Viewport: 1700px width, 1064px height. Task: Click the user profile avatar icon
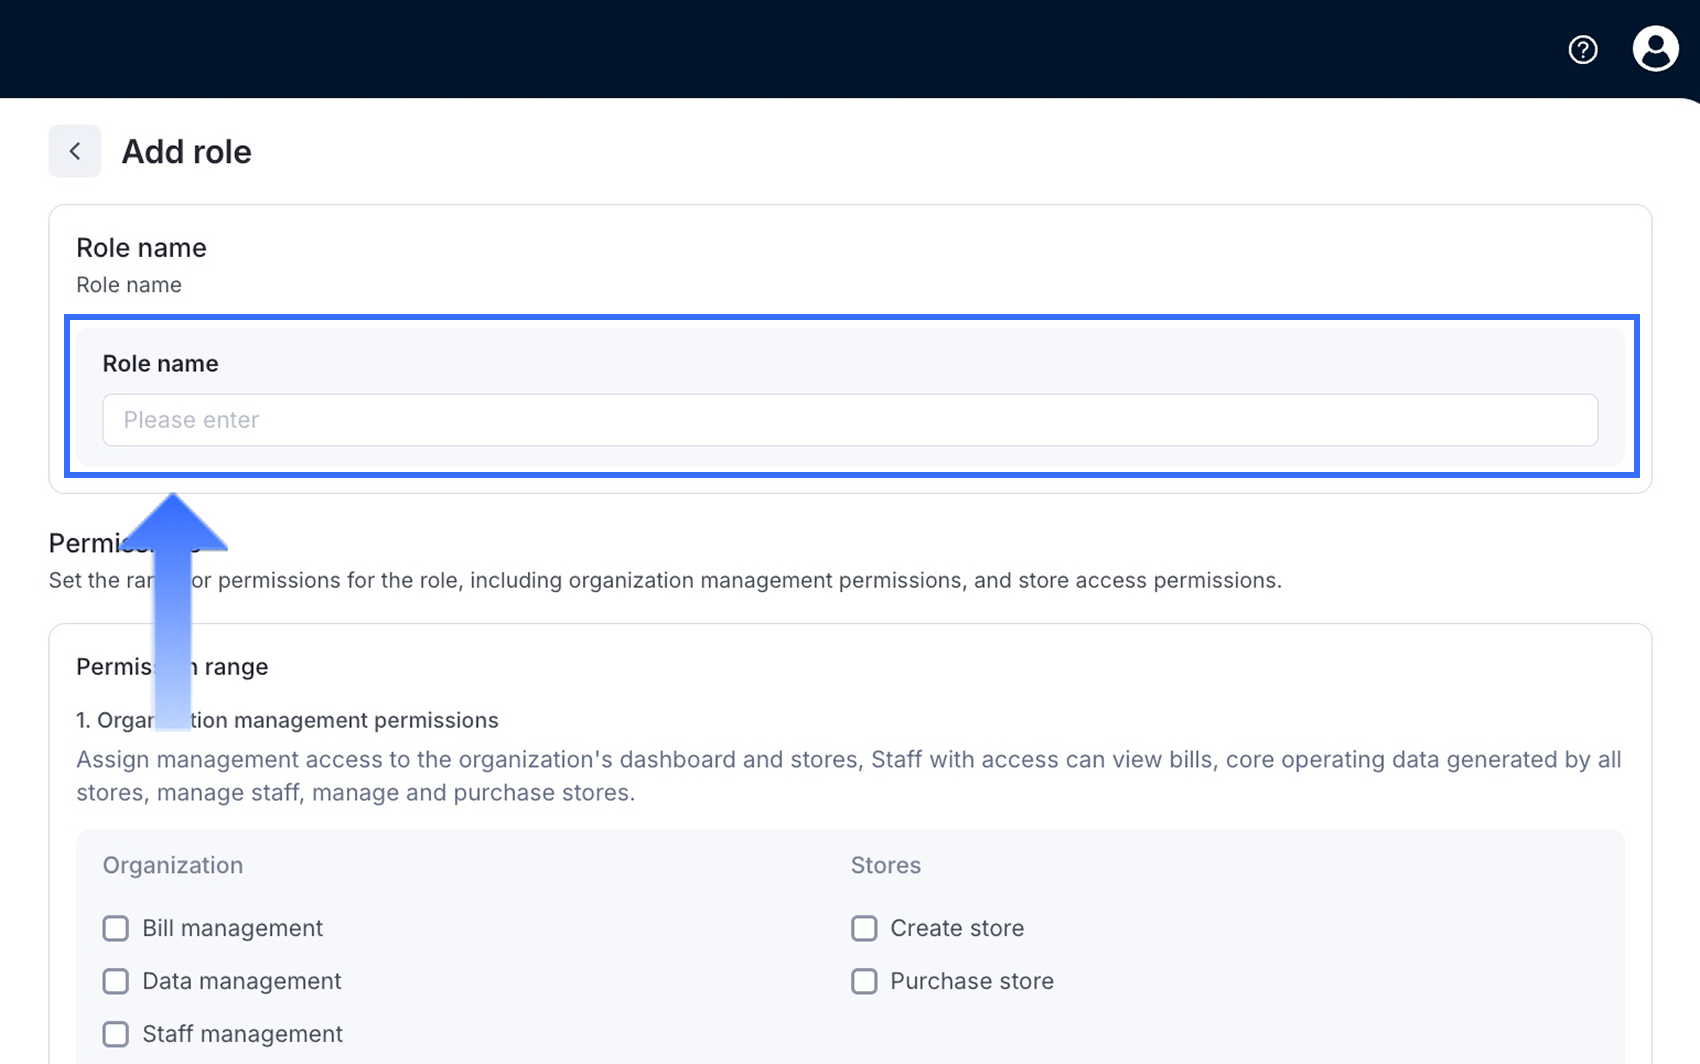tap(1655, 49)
